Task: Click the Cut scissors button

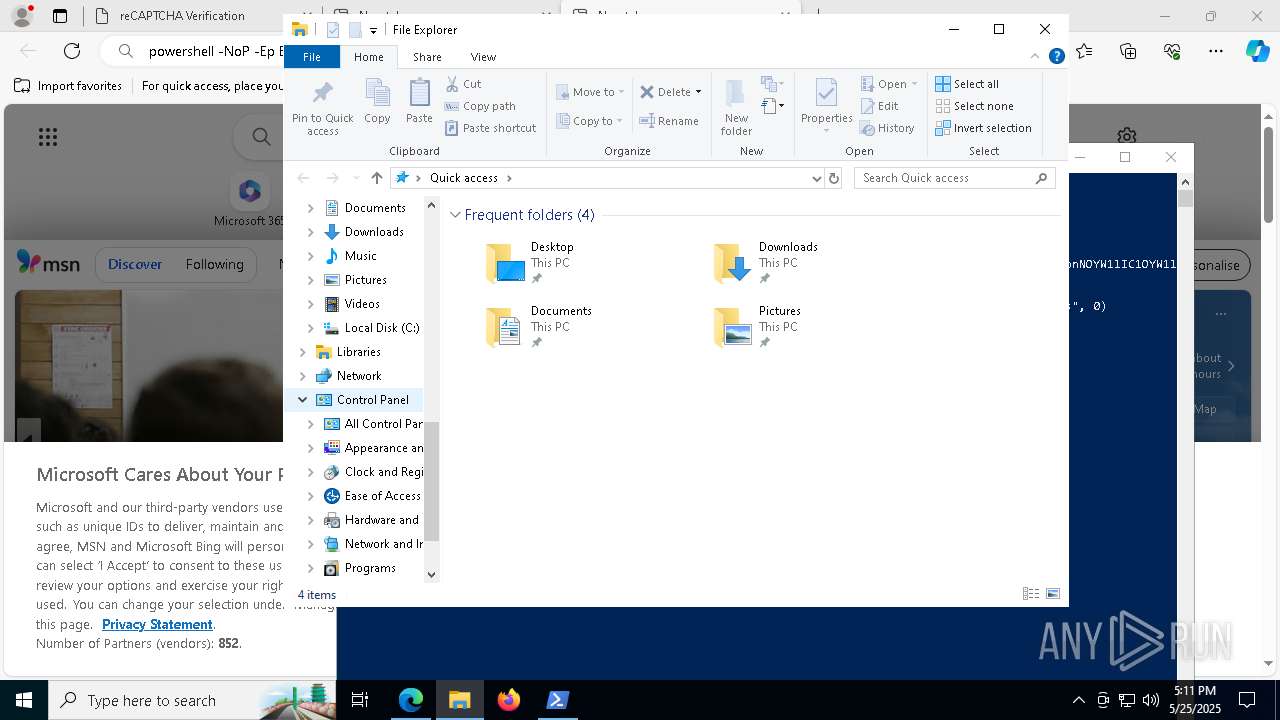Action: (x=463, y=84)
